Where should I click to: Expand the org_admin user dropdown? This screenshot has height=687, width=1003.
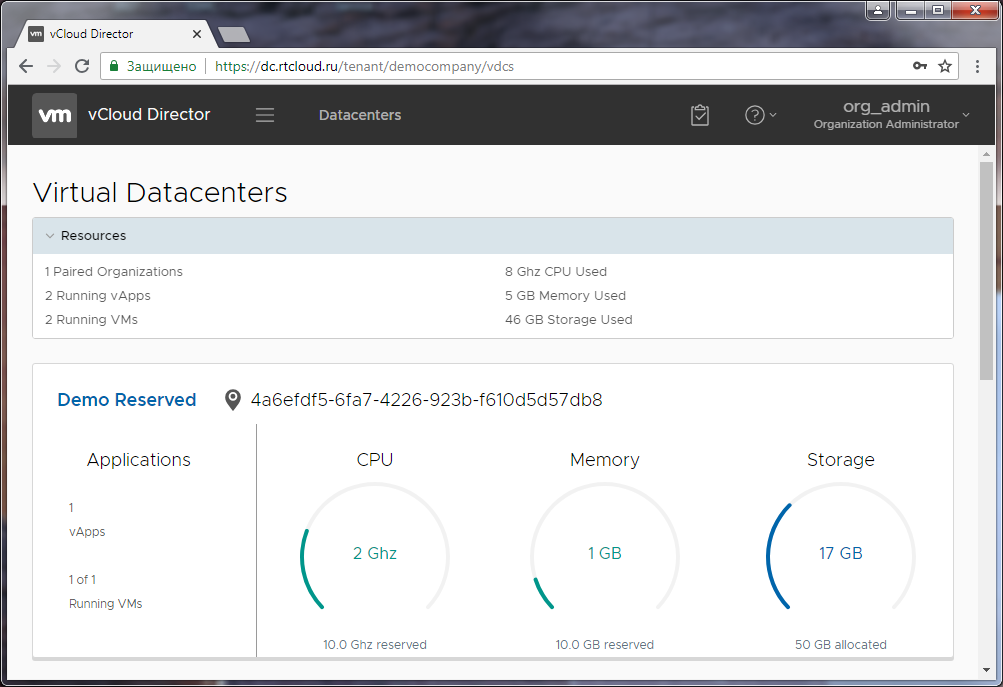(966, 115)
